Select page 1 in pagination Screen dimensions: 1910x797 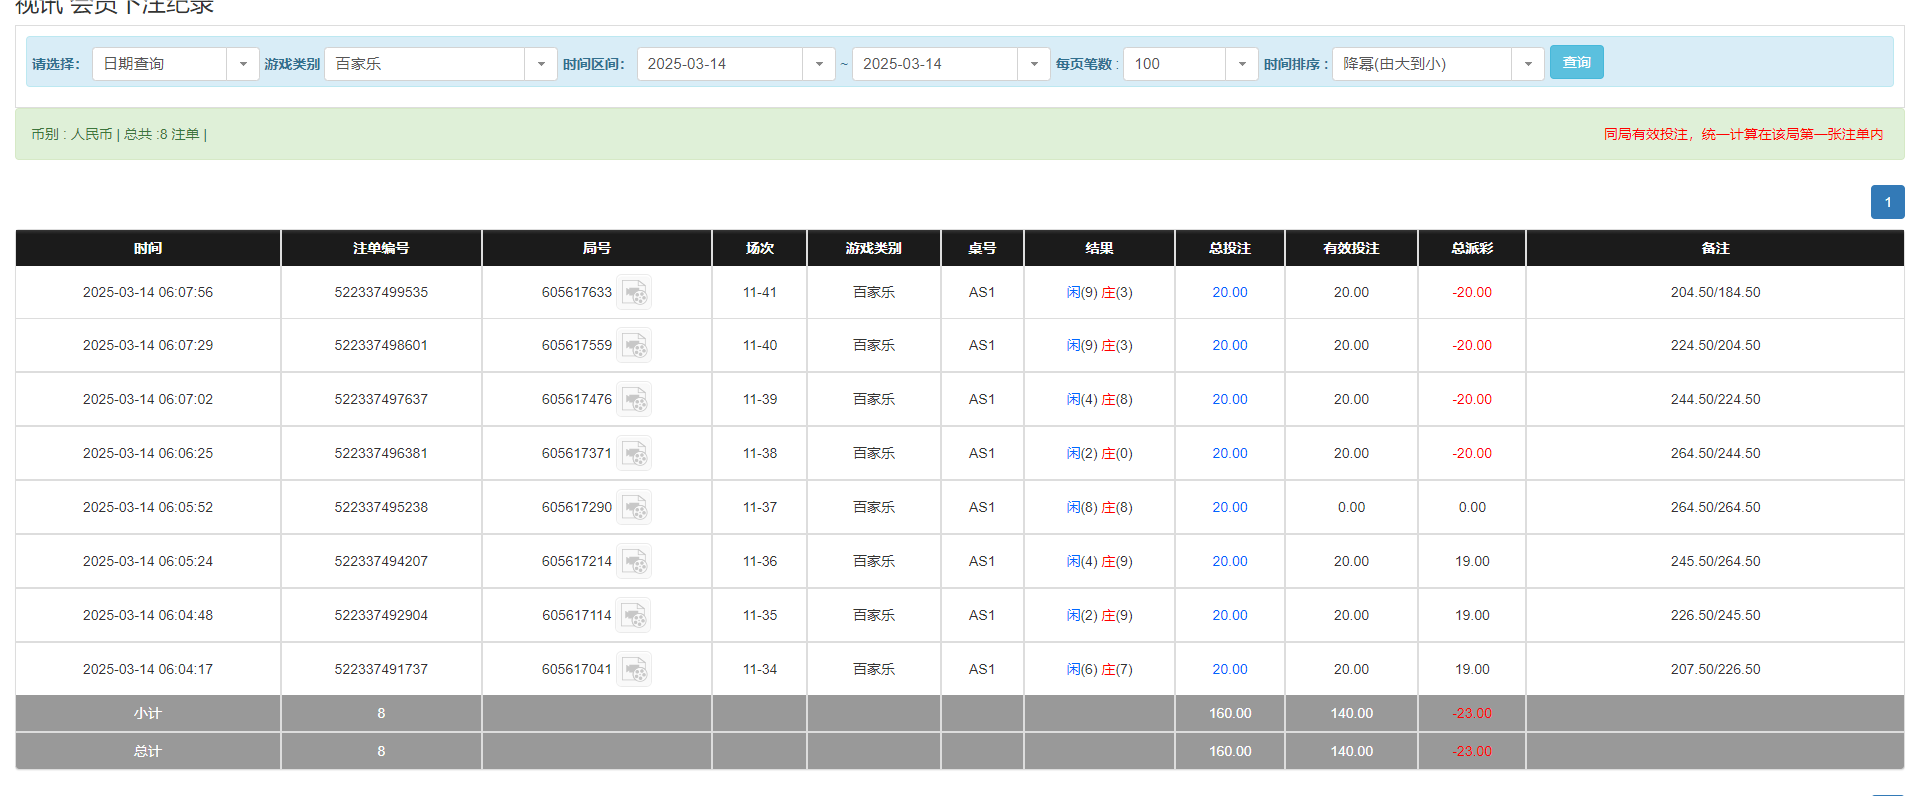pyautogui.click(x=1887, y=202)
